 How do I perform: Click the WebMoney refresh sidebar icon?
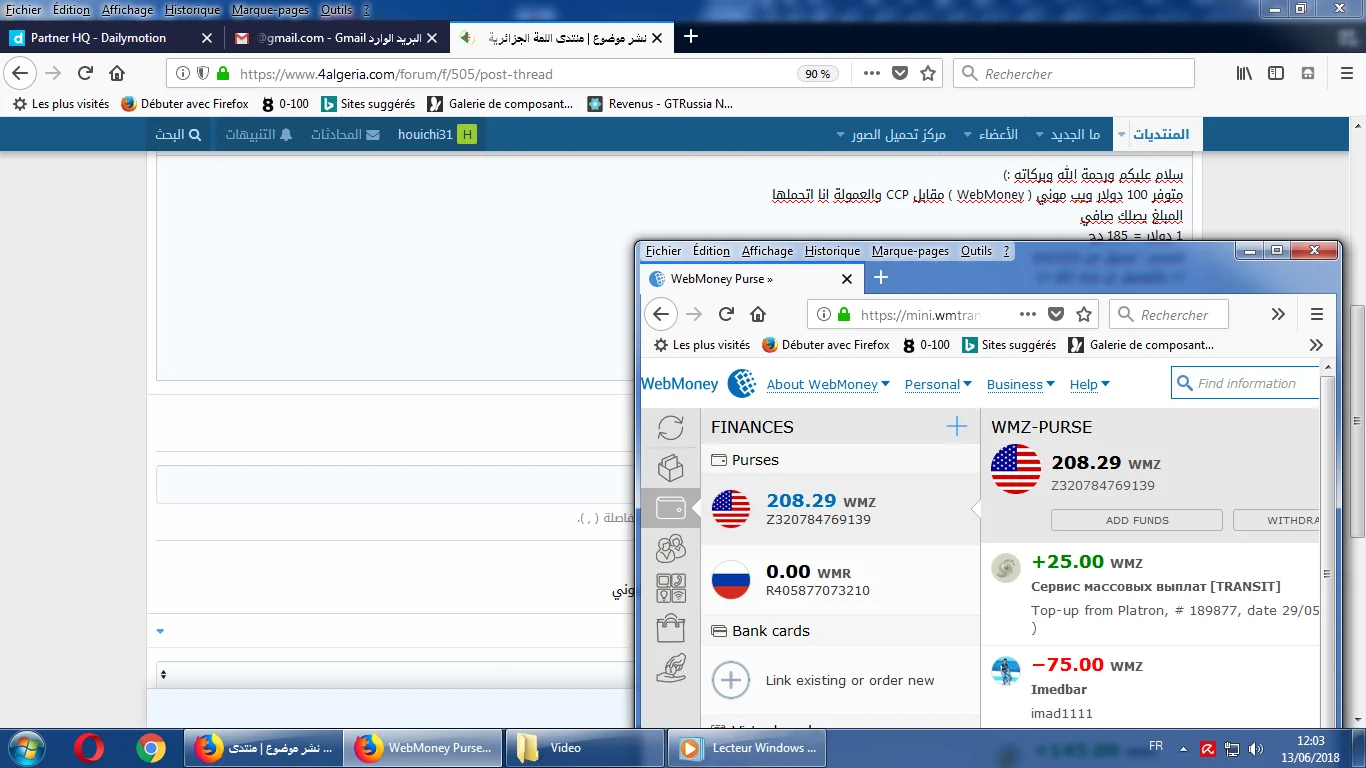click(670, 428)
